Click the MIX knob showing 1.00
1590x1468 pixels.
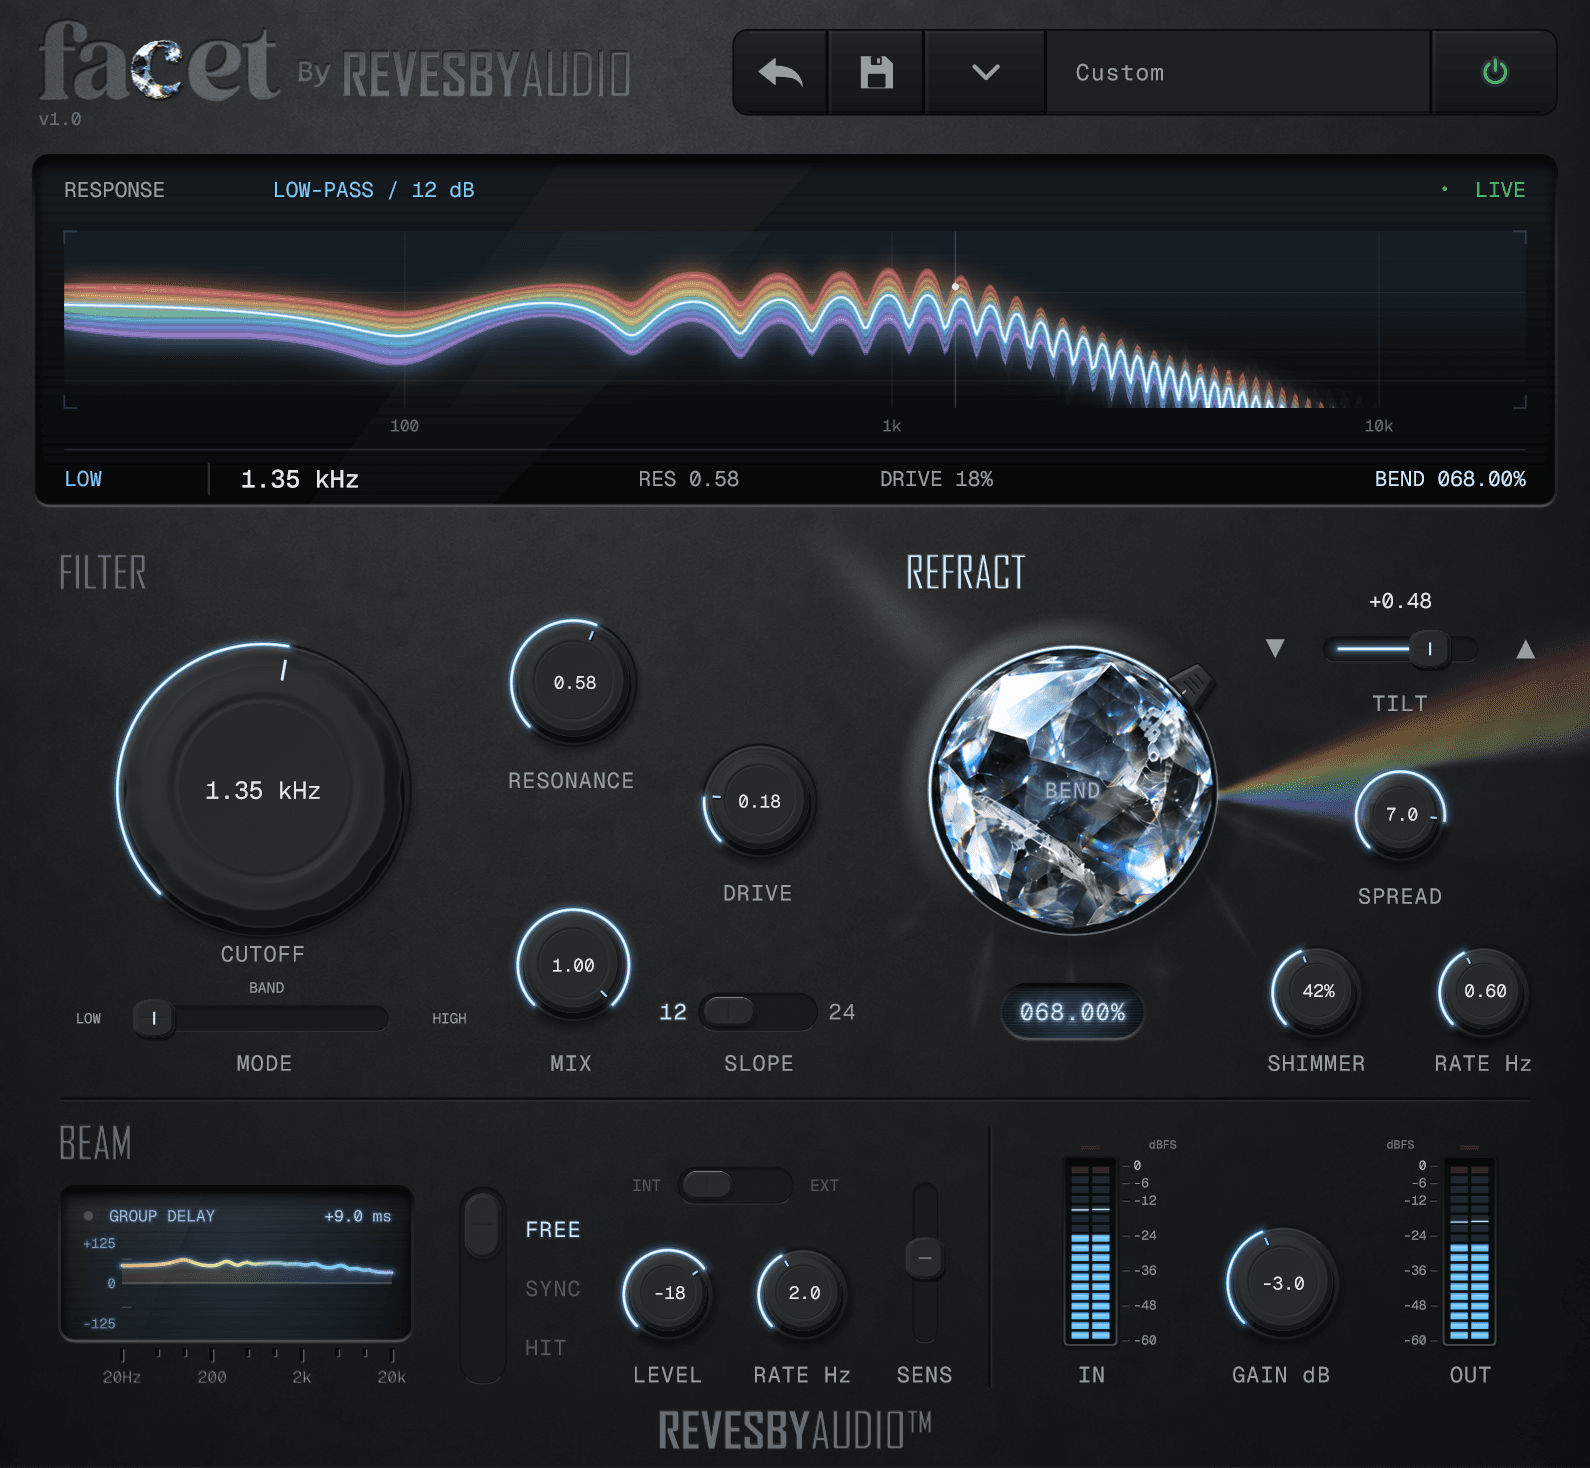[x=573, y=965]
